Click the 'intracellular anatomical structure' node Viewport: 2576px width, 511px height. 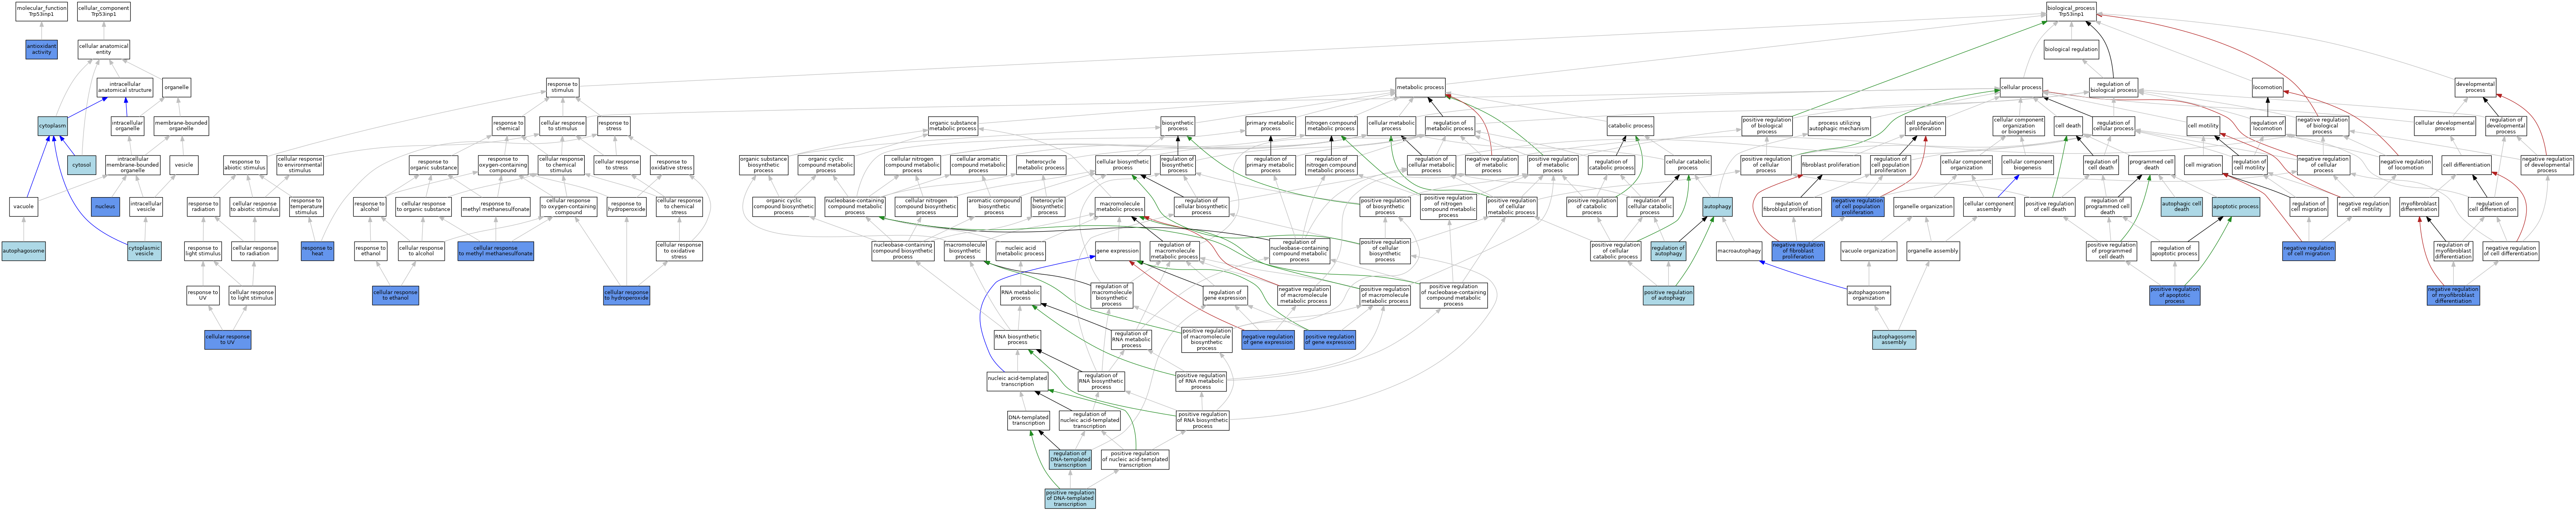[x=125, y=87]
